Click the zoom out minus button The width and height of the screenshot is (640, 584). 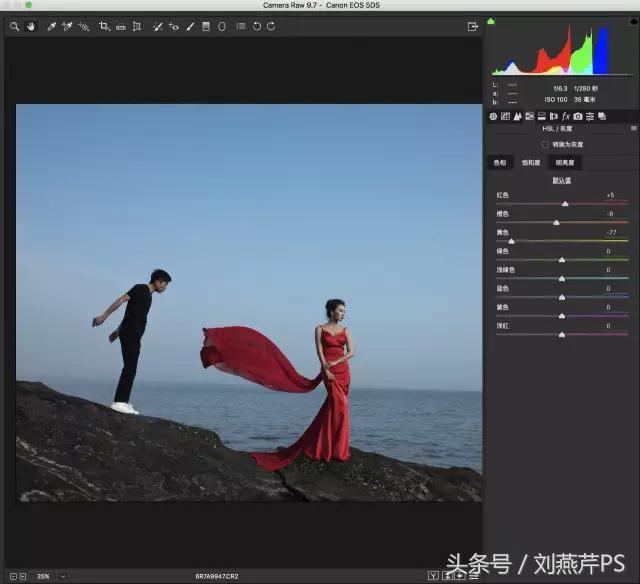click(x=13, y=576)
